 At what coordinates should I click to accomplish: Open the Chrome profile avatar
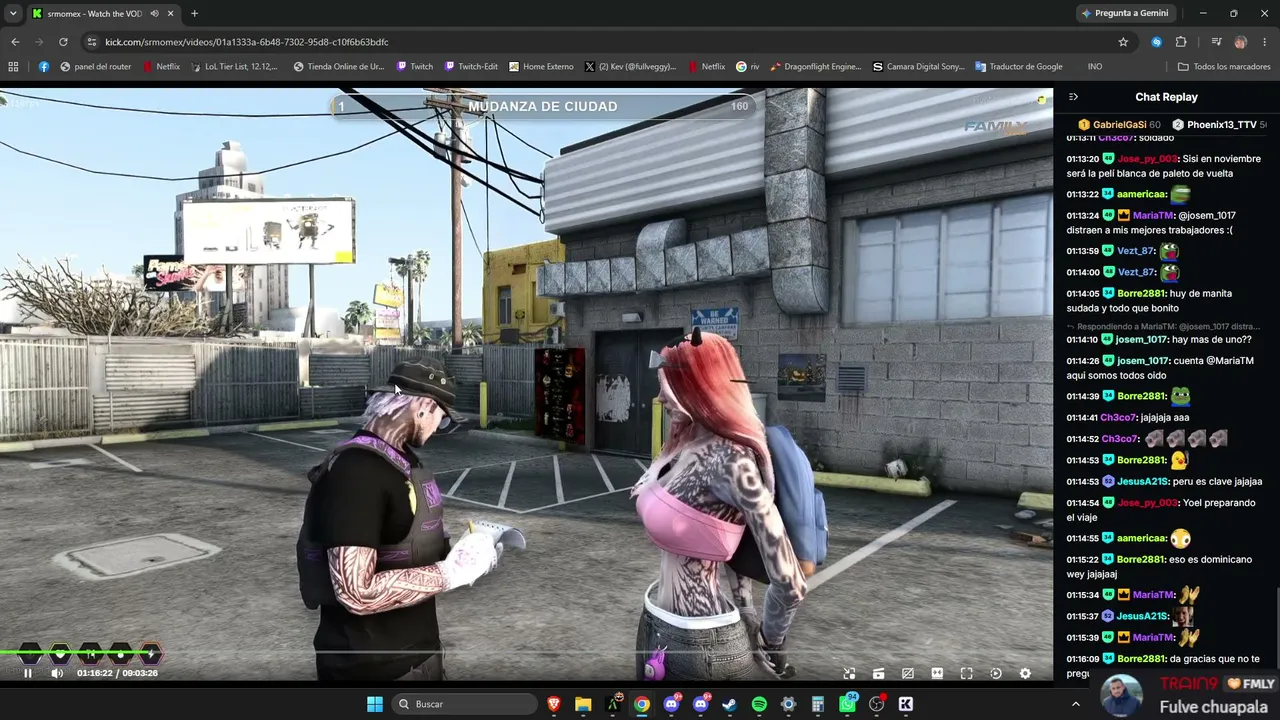[x=1240, y=42]
